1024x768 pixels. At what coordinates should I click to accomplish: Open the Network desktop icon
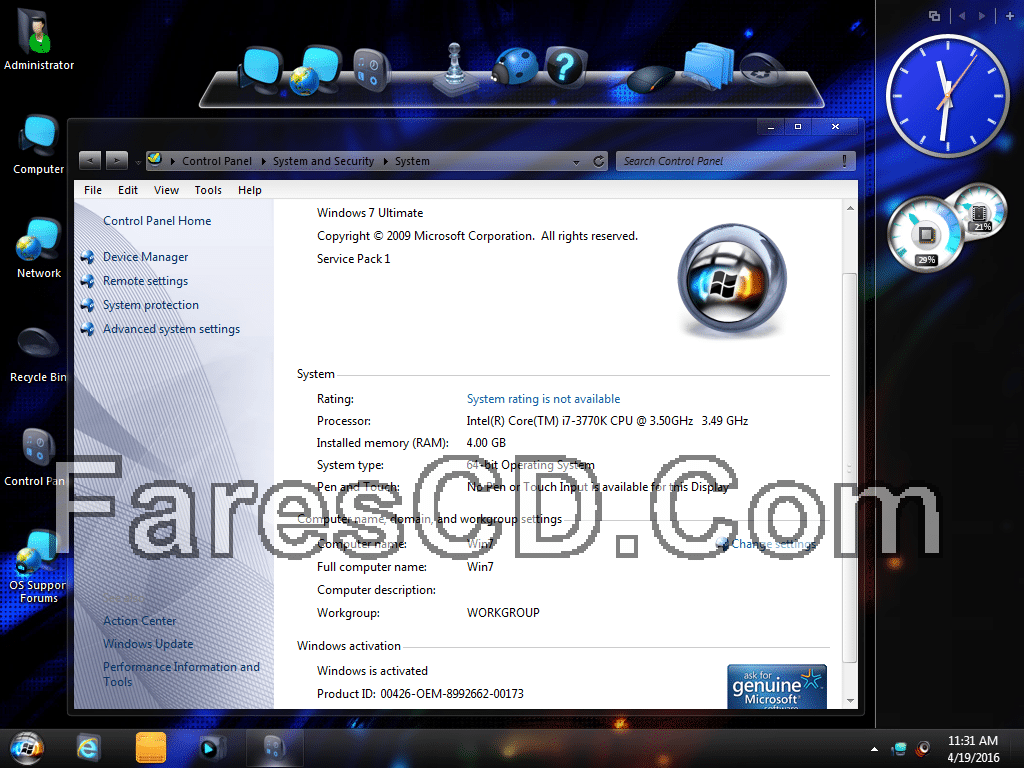click(x=39, y=248)
